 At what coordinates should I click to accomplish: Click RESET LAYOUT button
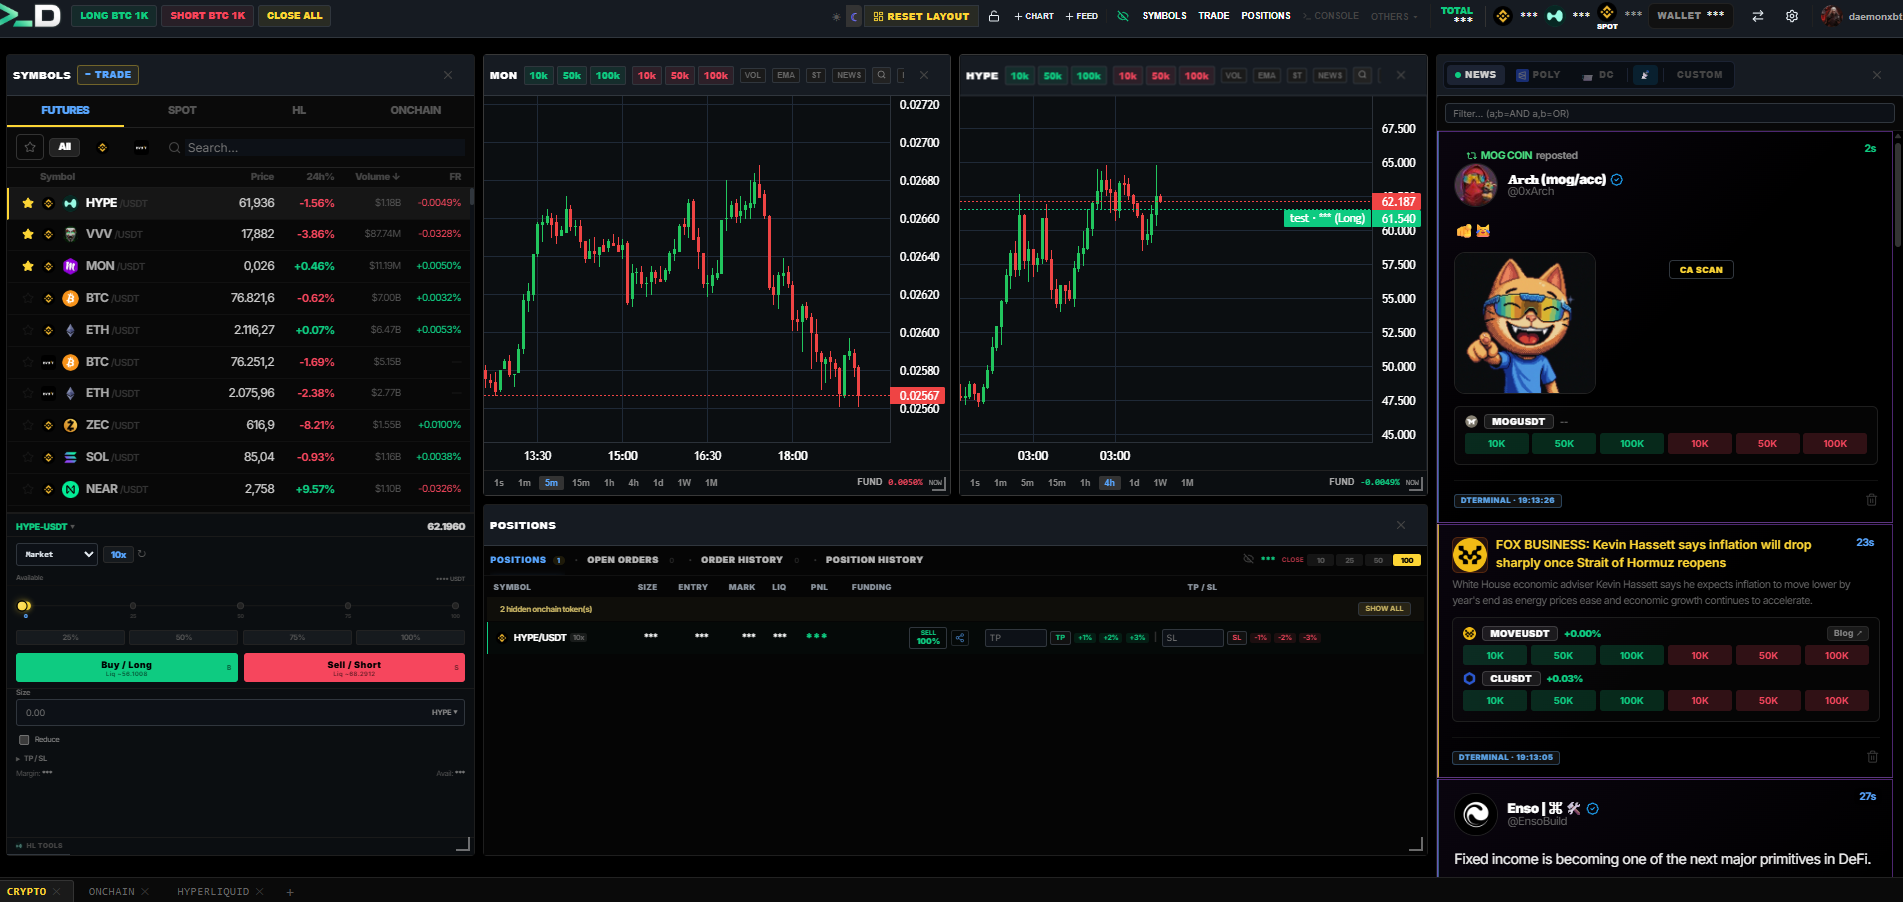[921, 16]
